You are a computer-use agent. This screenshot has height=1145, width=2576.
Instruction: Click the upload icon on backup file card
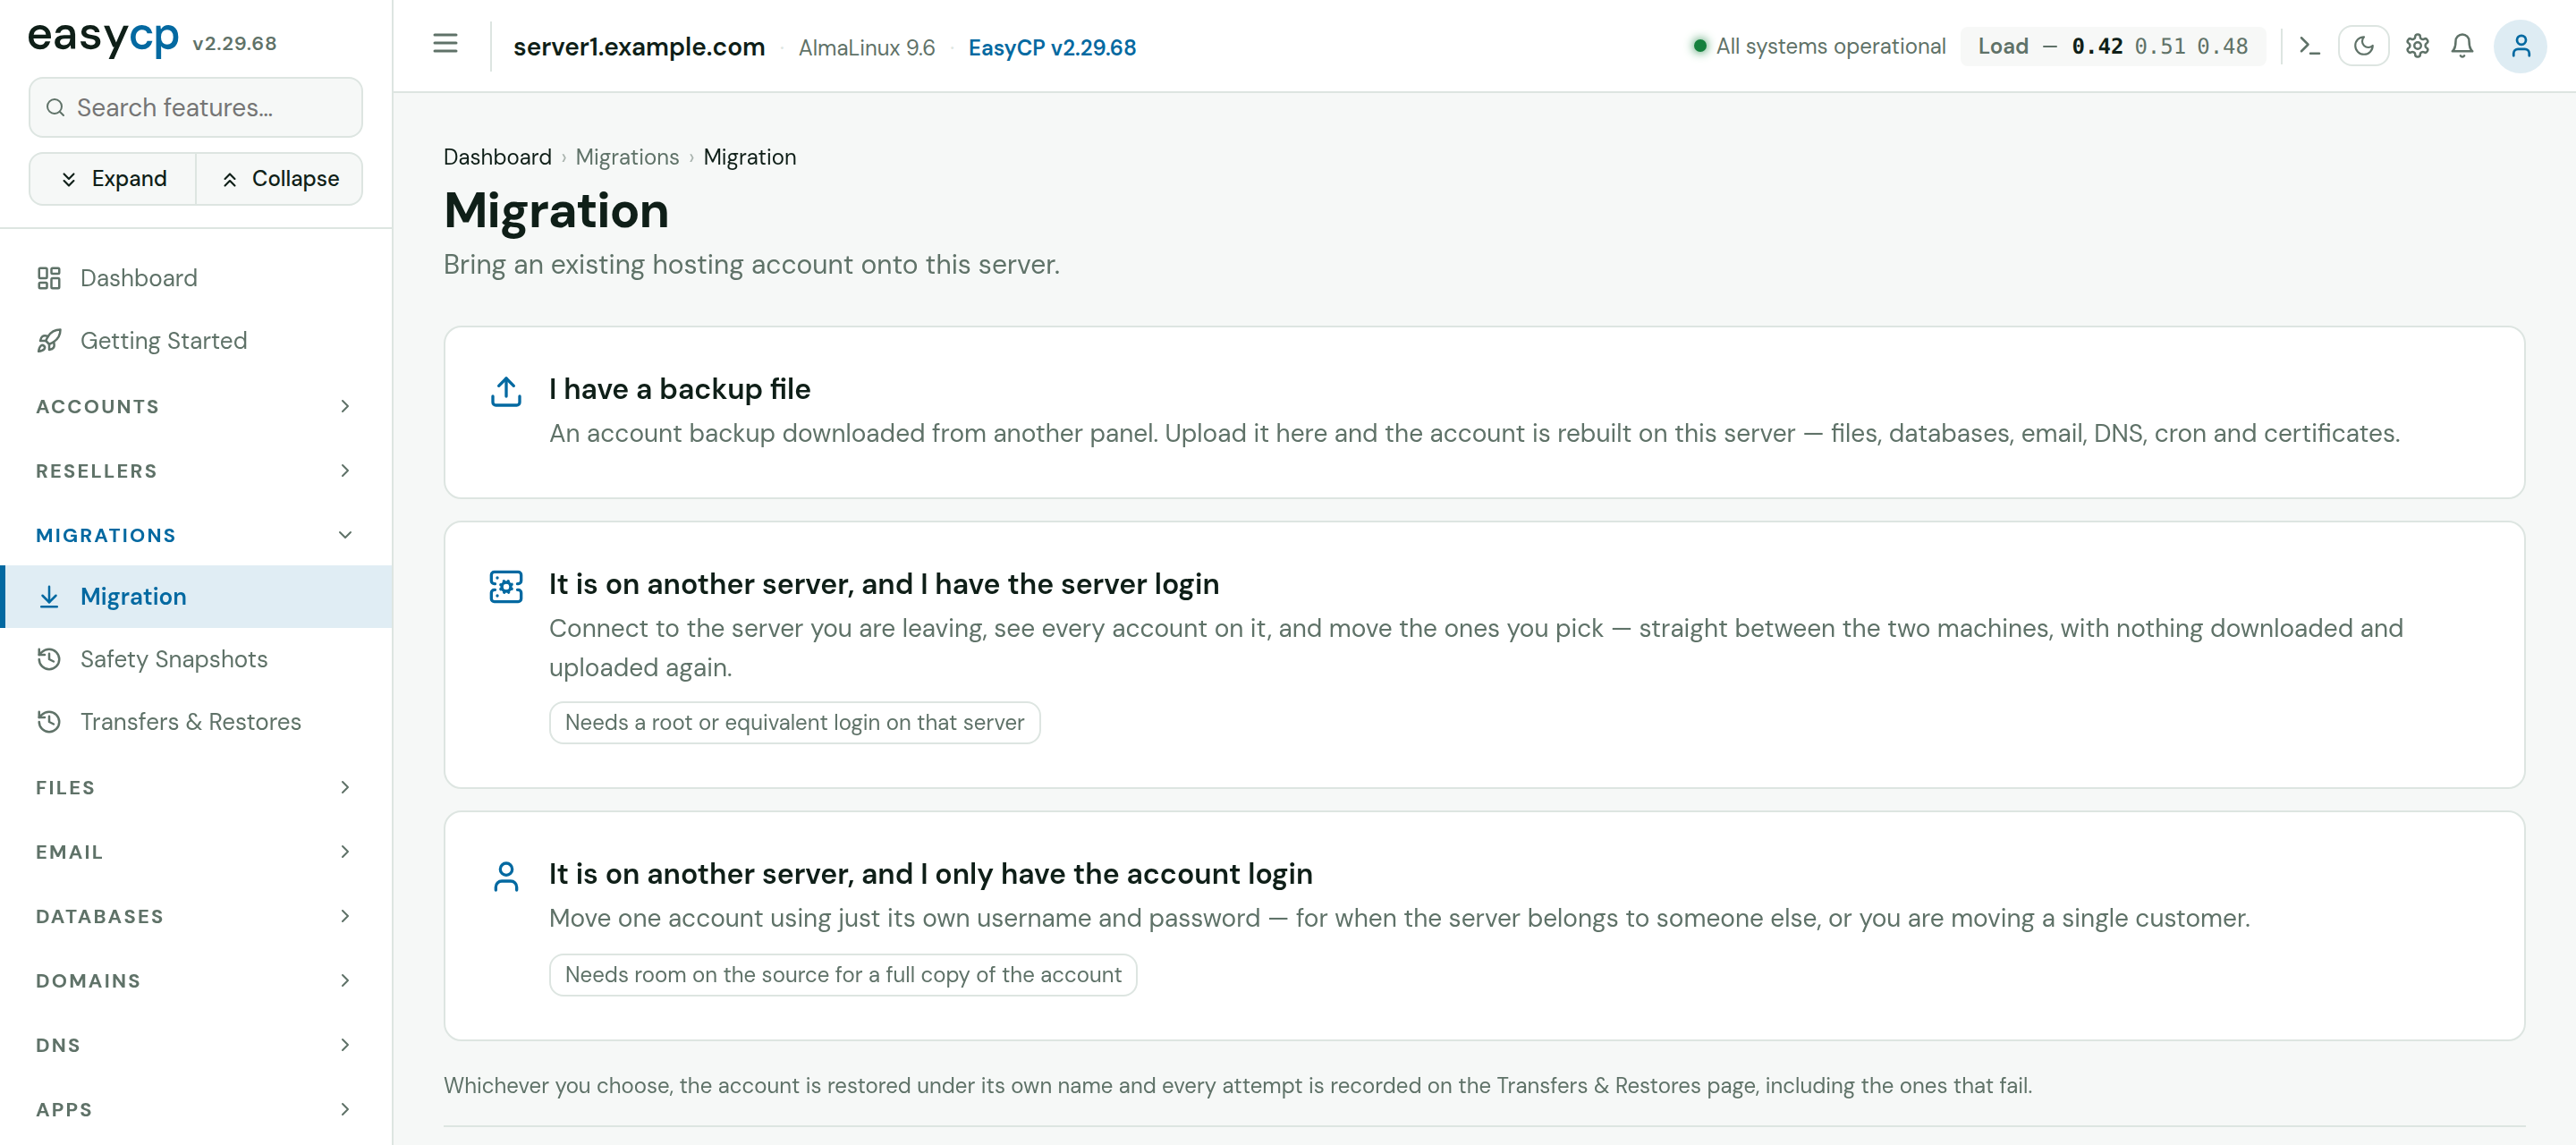pos(506,392)
